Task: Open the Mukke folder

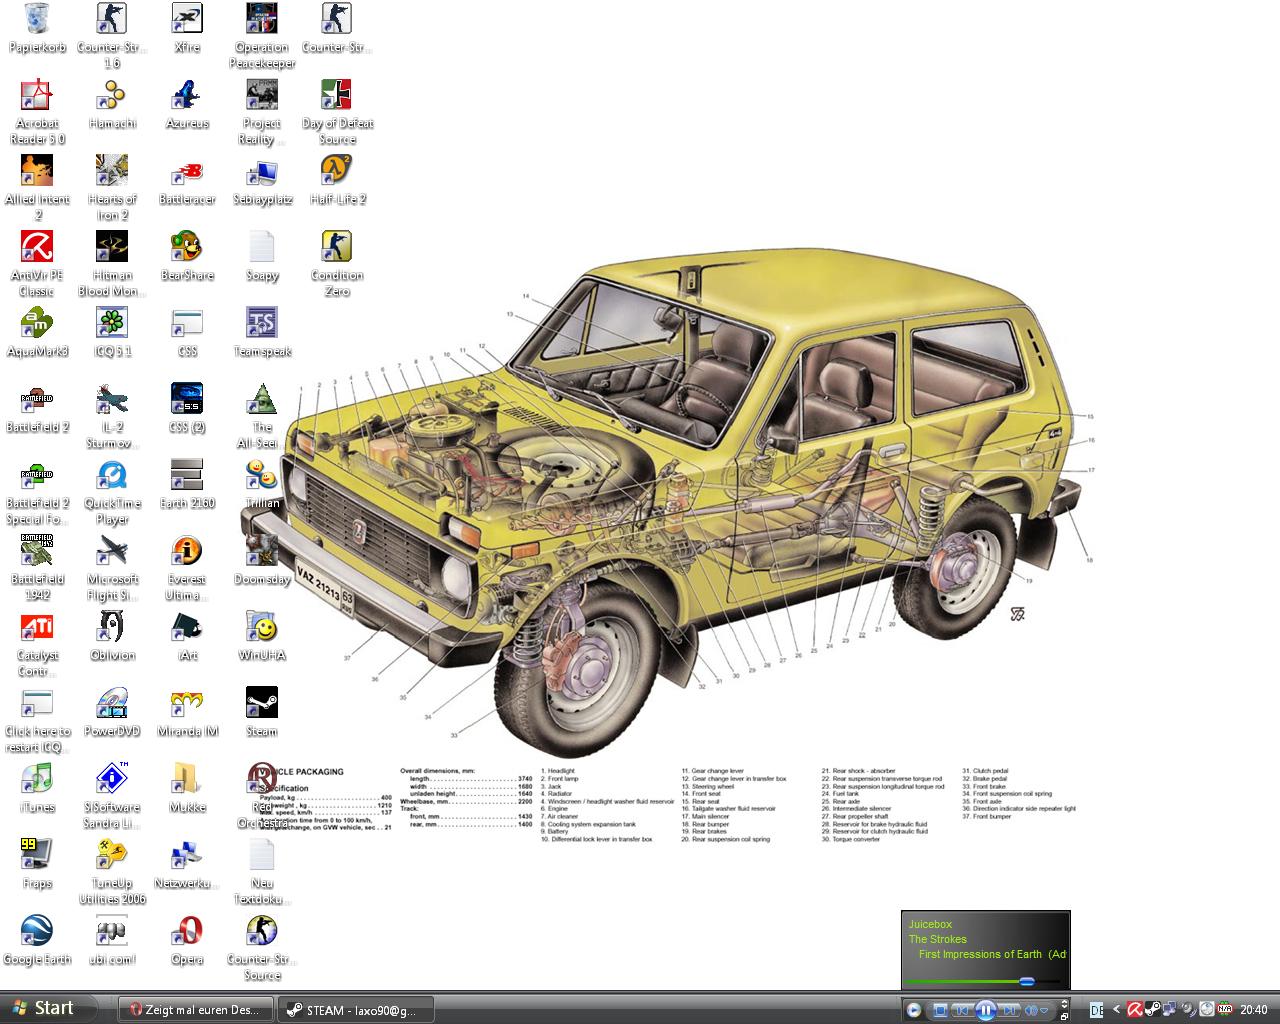Action: 187,789
